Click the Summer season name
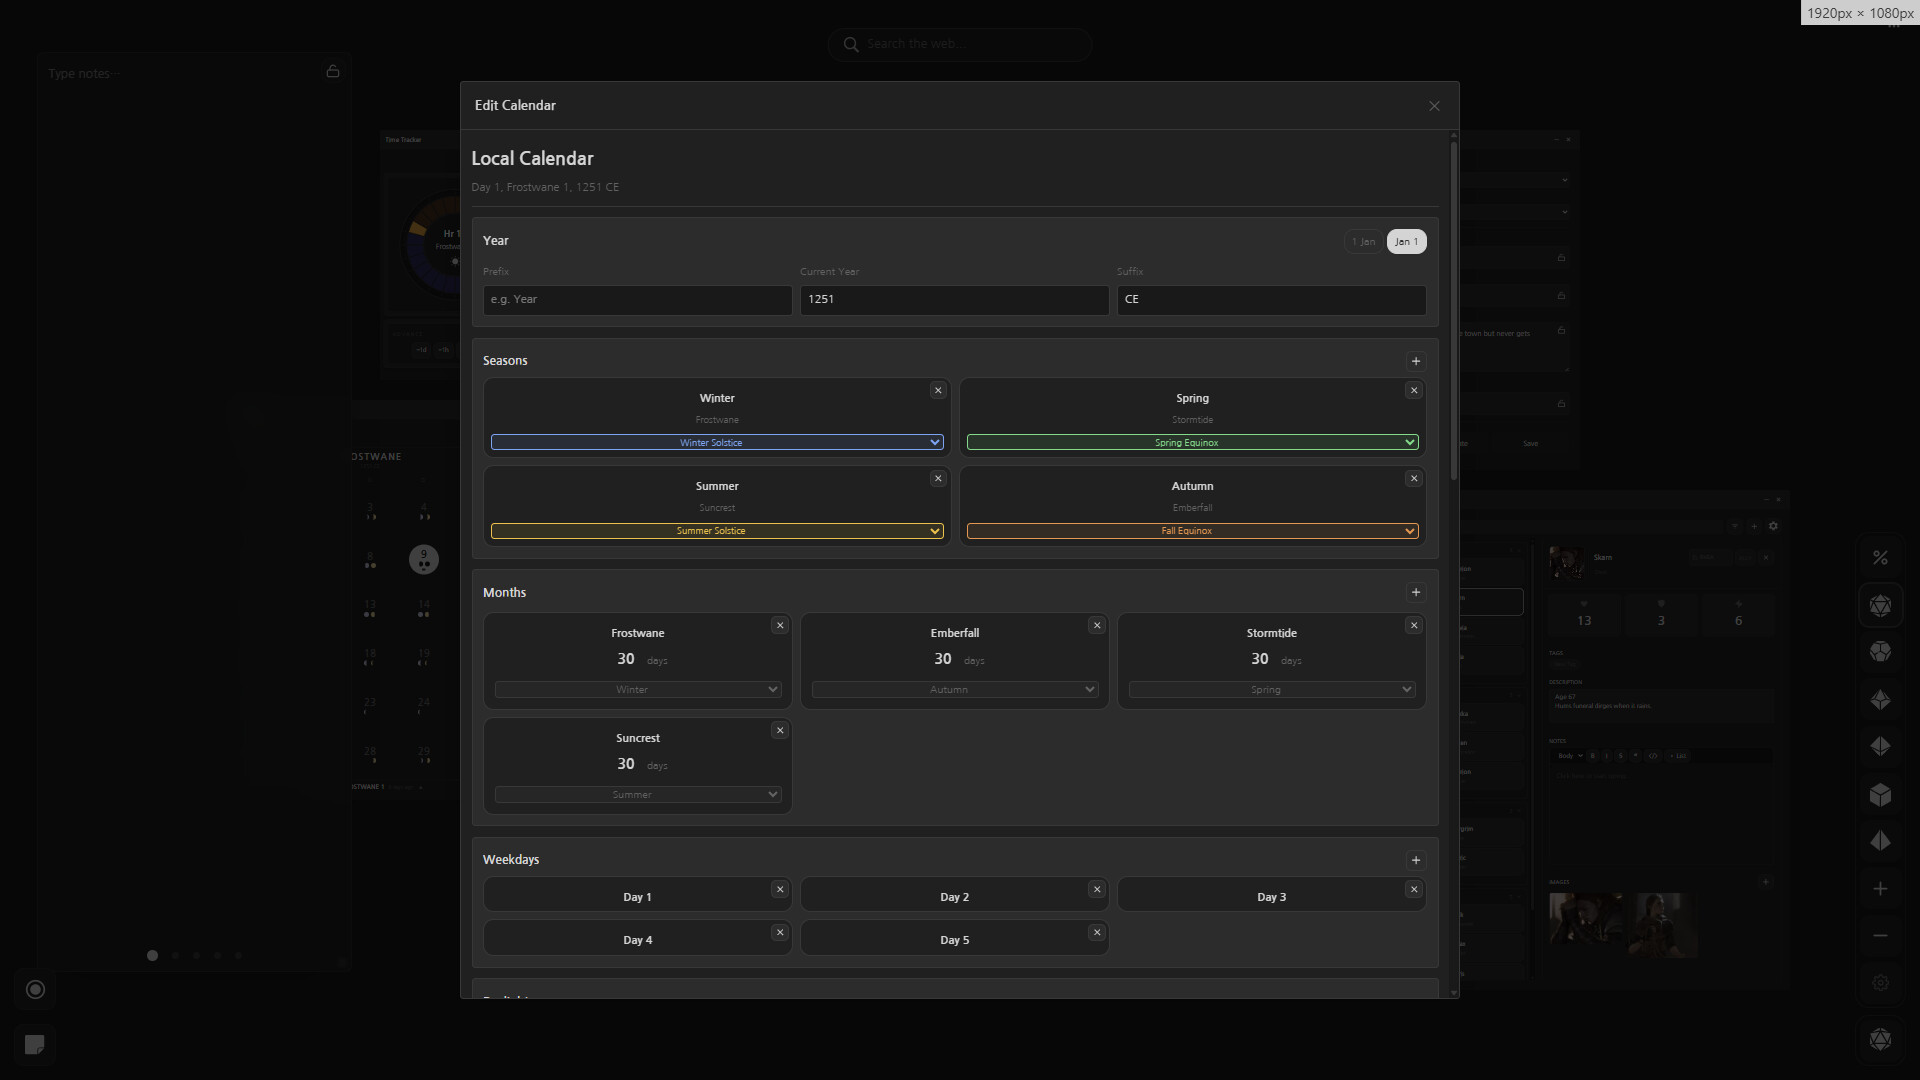 coord(716,487)
